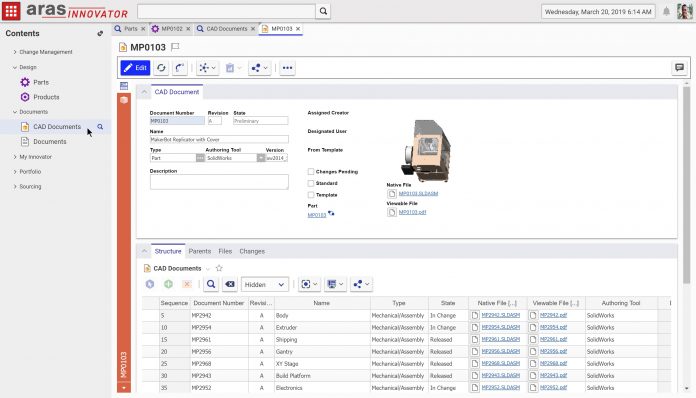Switch to the Changes relationship tab
The width and height of the screenshot is (696, 398).
click(x=252, y=251)
